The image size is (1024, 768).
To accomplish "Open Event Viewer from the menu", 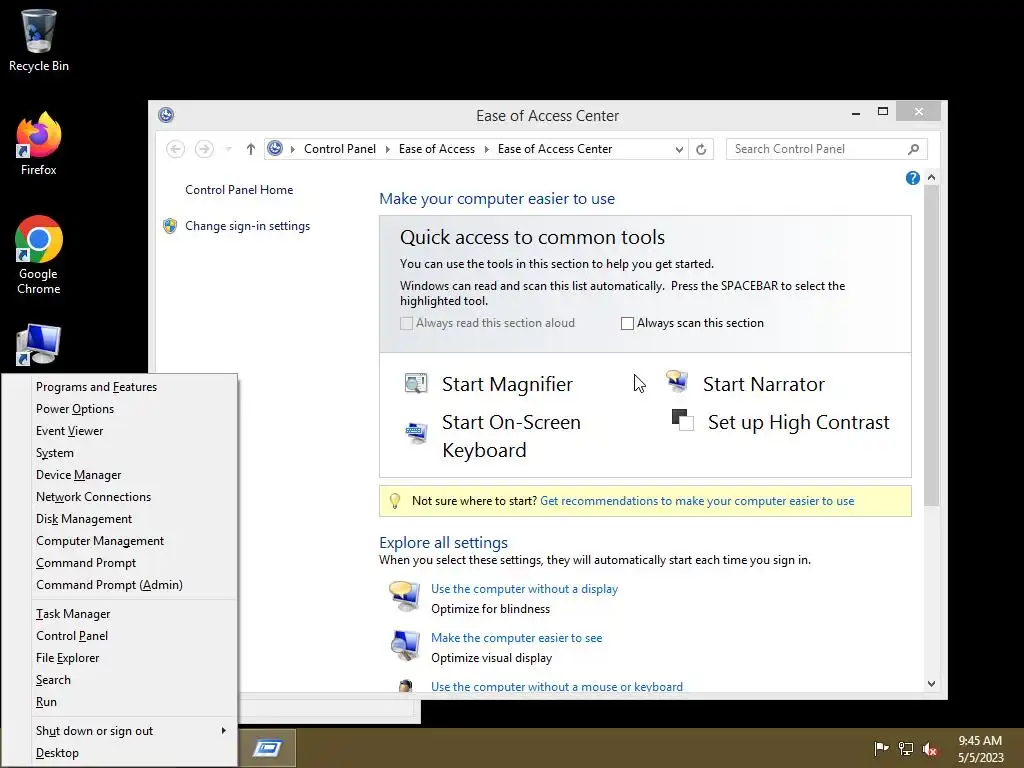I will point(70,431).
